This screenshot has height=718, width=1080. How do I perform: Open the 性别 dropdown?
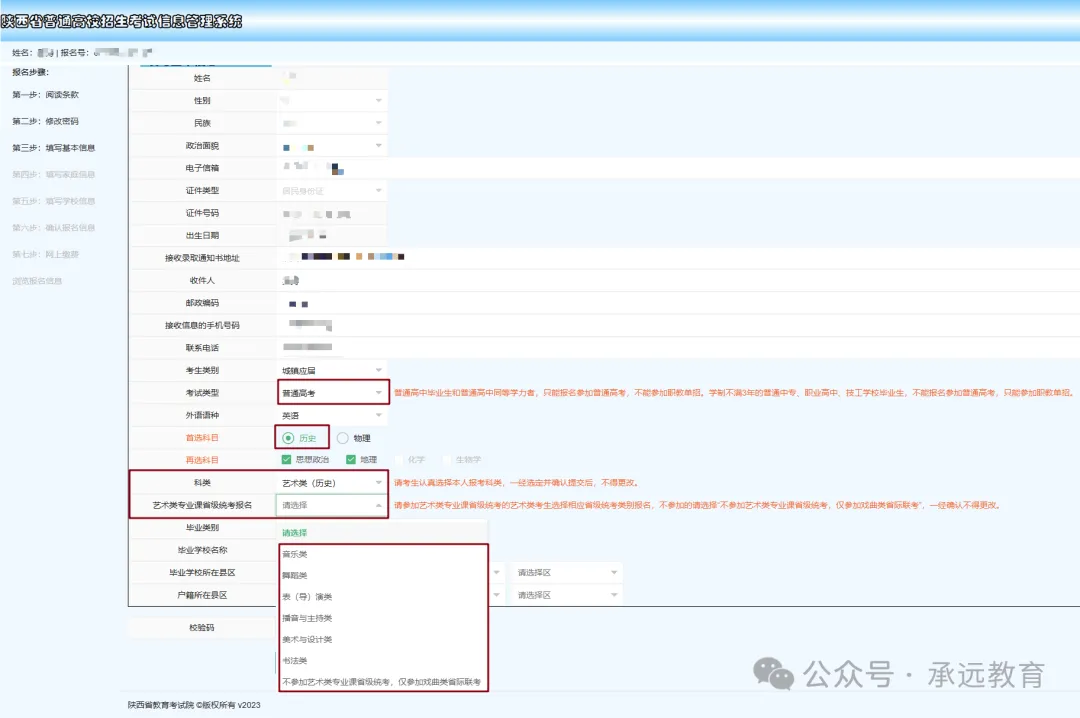(331, 101)
